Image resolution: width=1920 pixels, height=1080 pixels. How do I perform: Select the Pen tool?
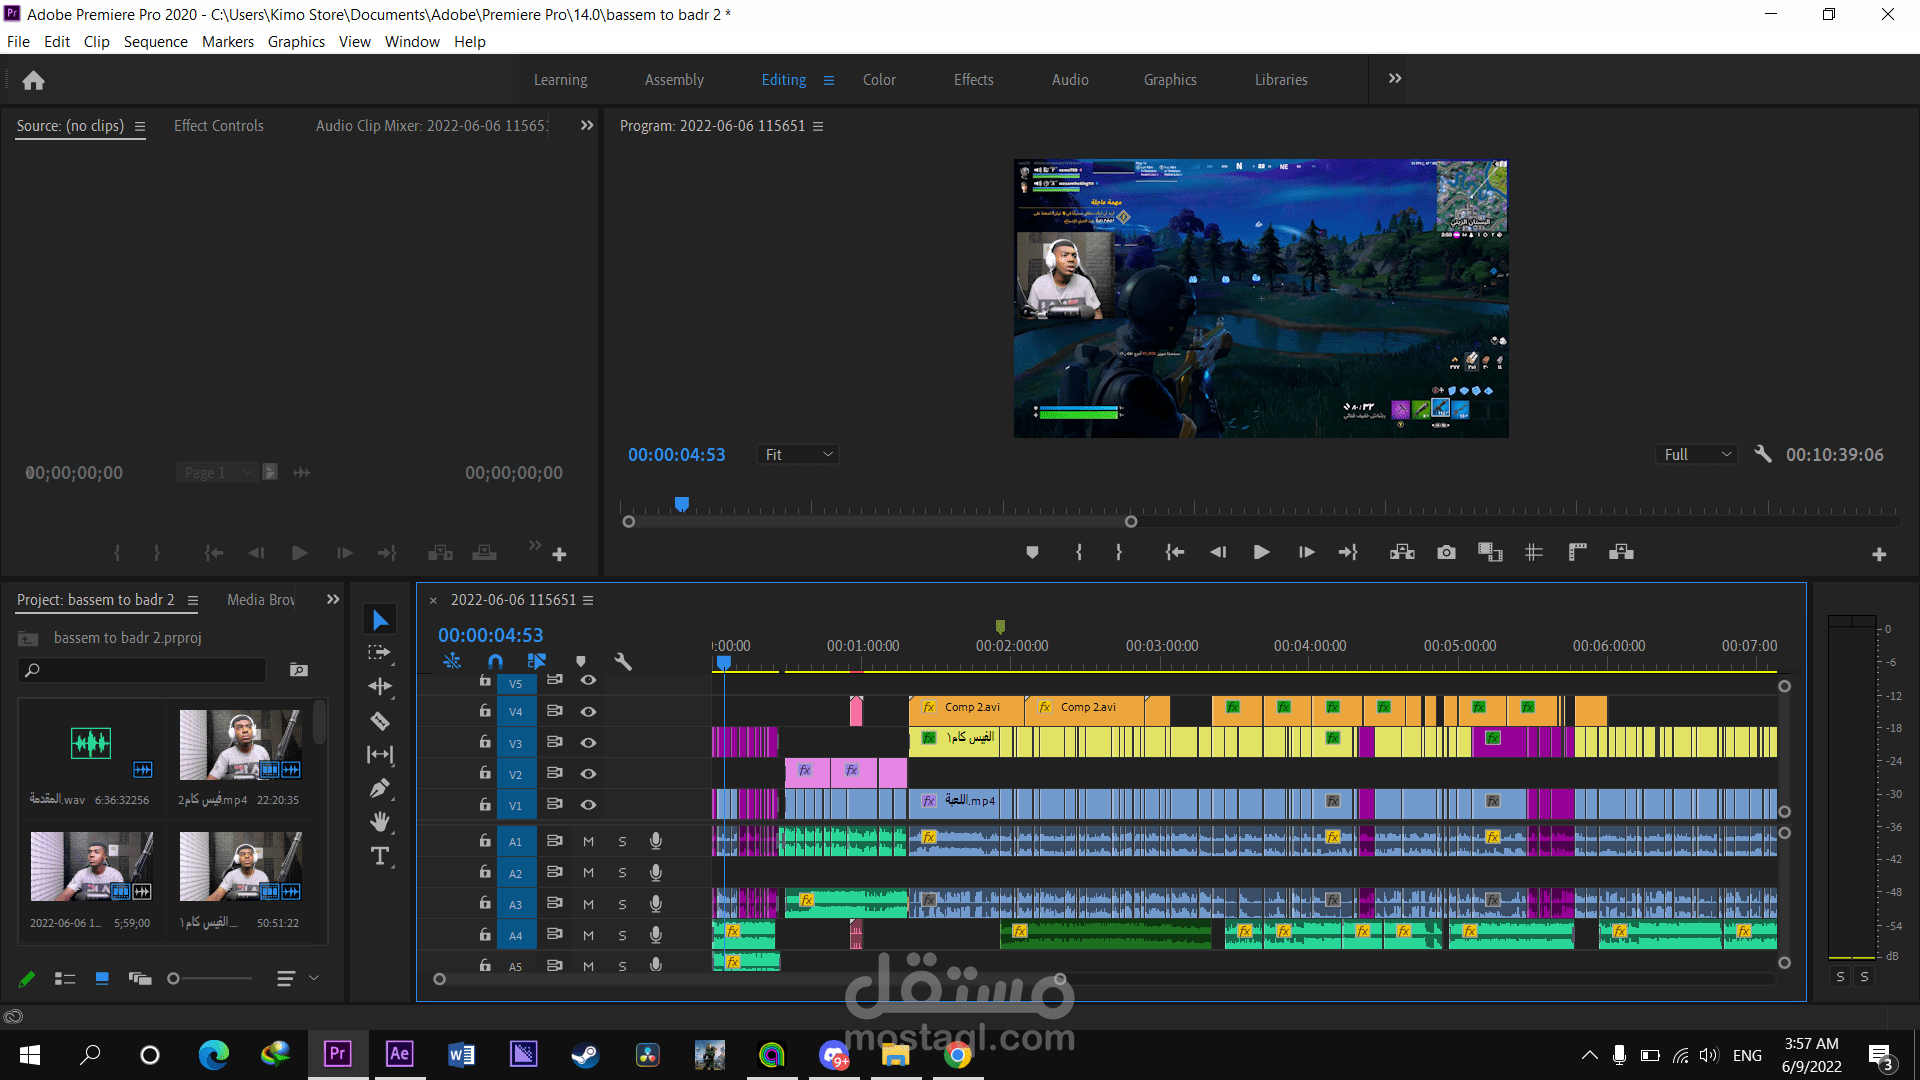[x=380, y=788]
